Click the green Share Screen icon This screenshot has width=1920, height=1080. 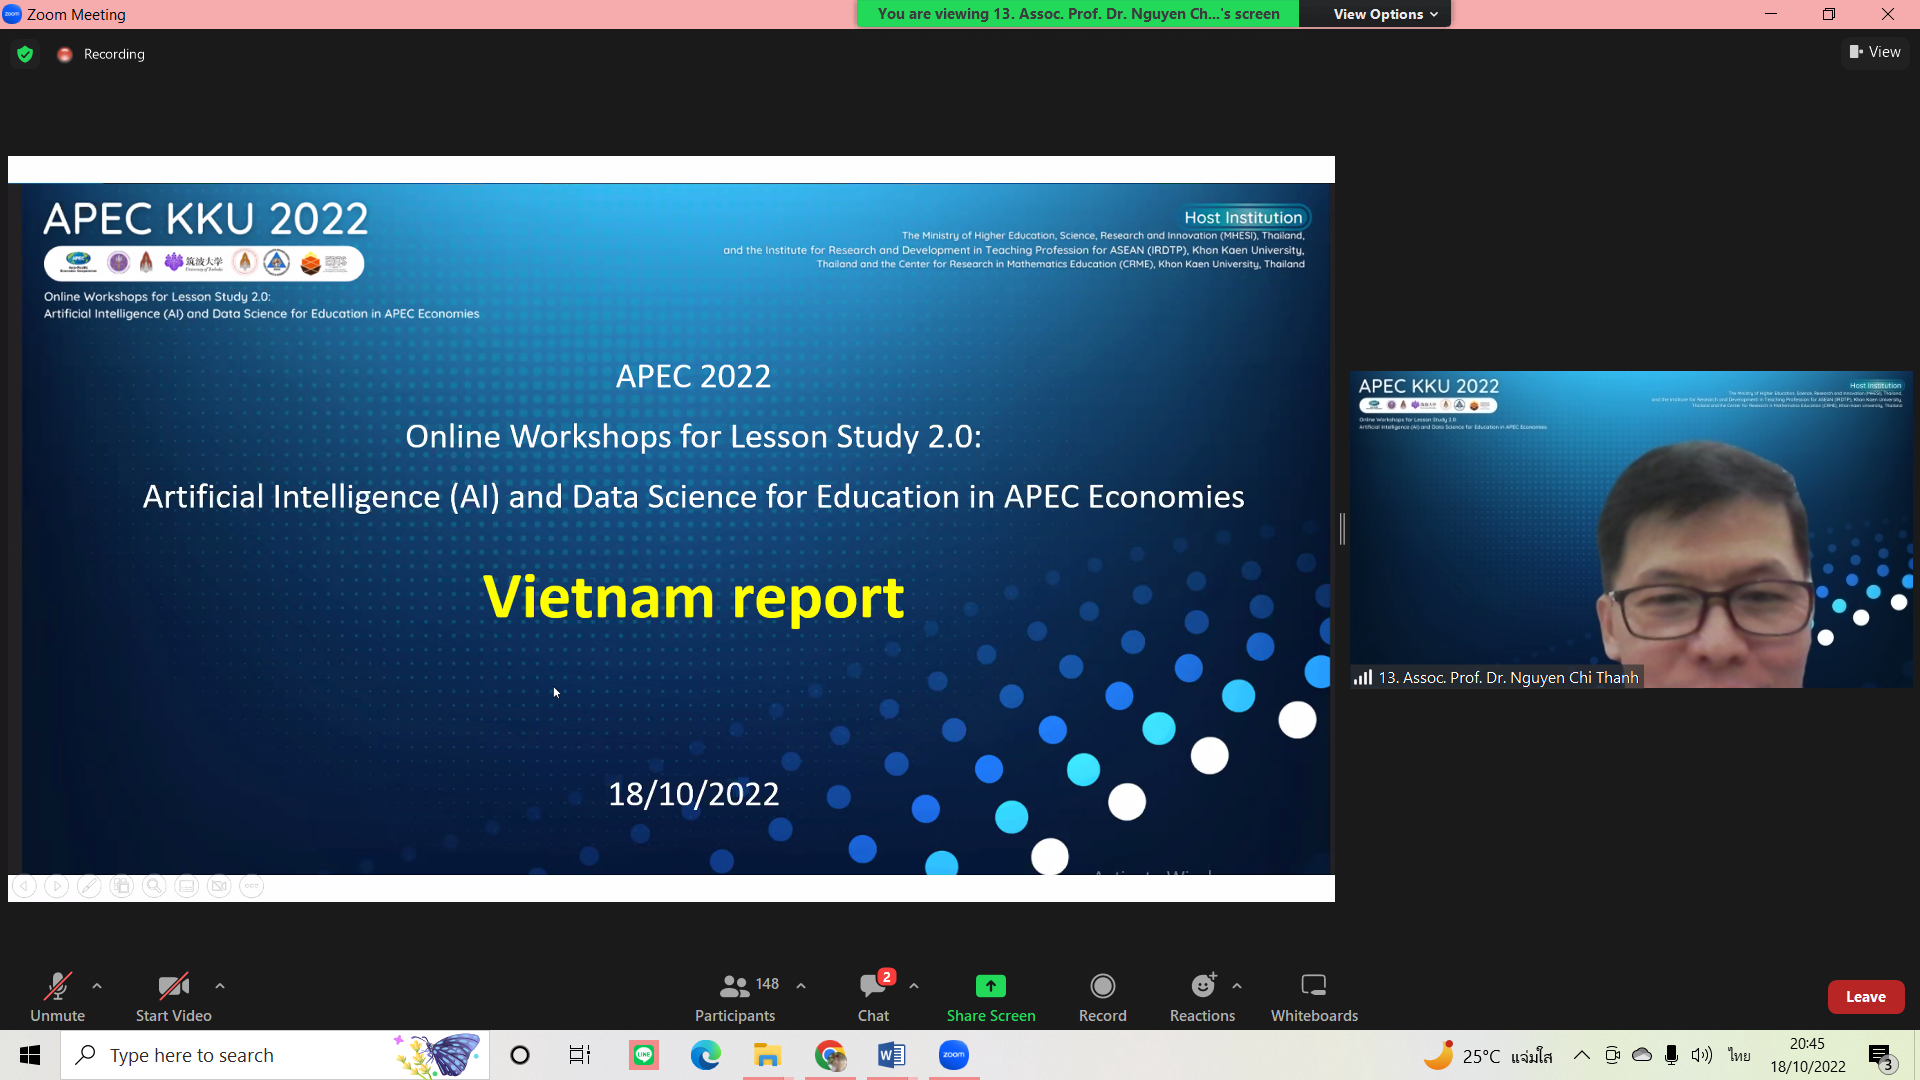click(x=990, y=986)
